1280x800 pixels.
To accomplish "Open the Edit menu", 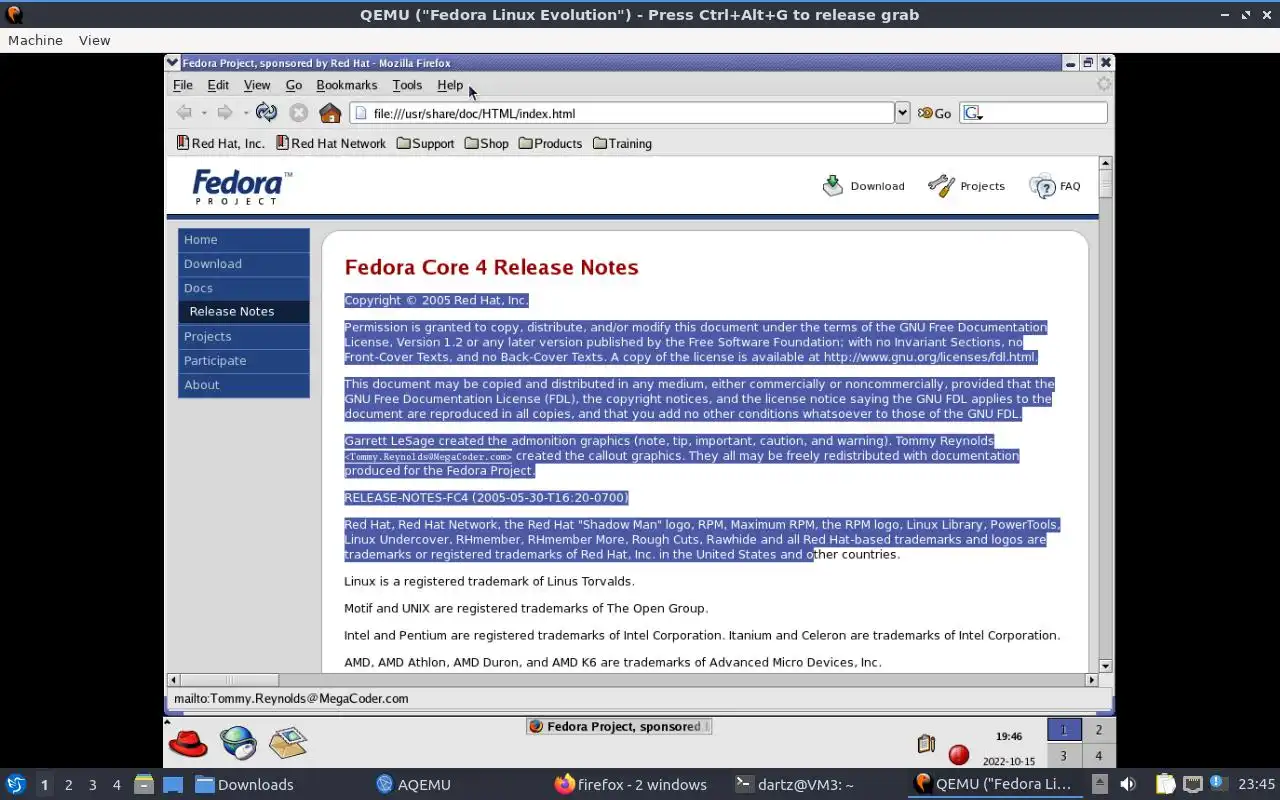I will coord(218,85).
